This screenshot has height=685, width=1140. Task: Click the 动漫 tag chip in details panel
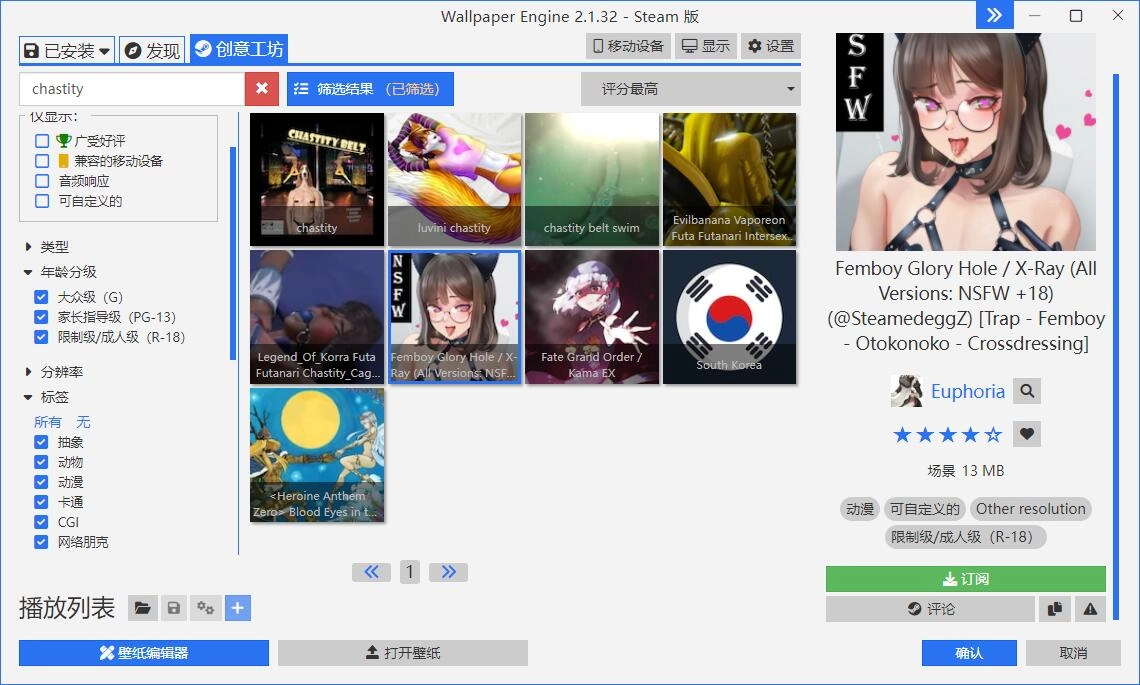pos(860,509)
